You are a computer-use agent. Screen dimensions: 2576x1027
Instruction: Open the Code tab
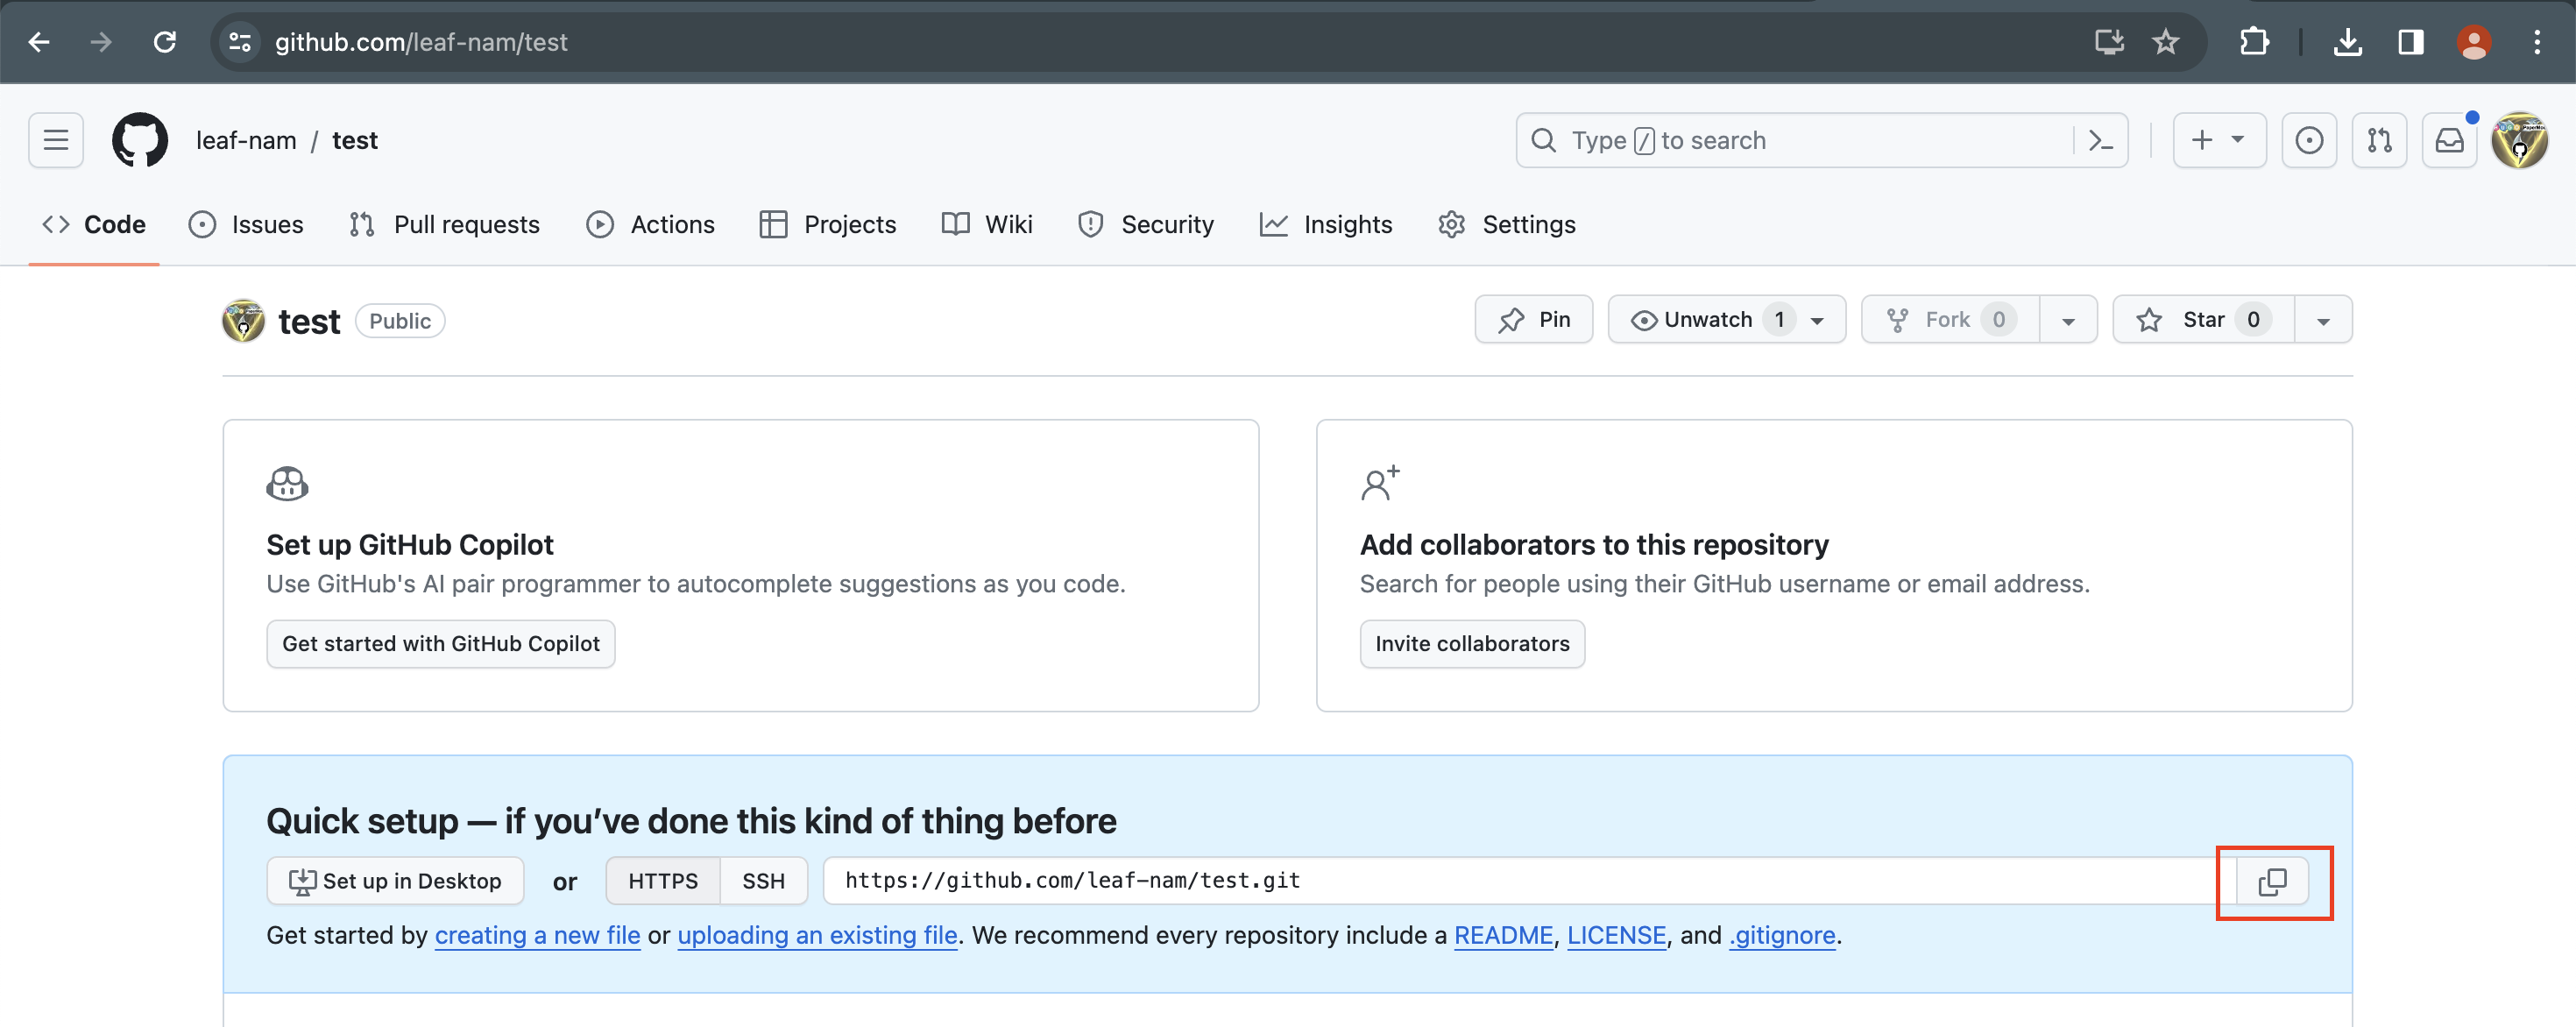click(94, 225)
